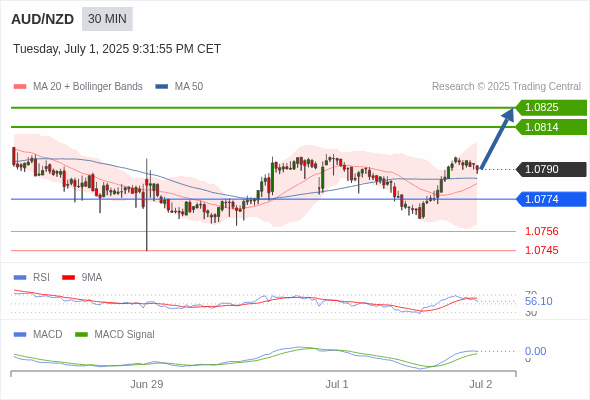590x400 pixels.
Task: Click the AUD/NZD pair title
Action: click(43, 19)
